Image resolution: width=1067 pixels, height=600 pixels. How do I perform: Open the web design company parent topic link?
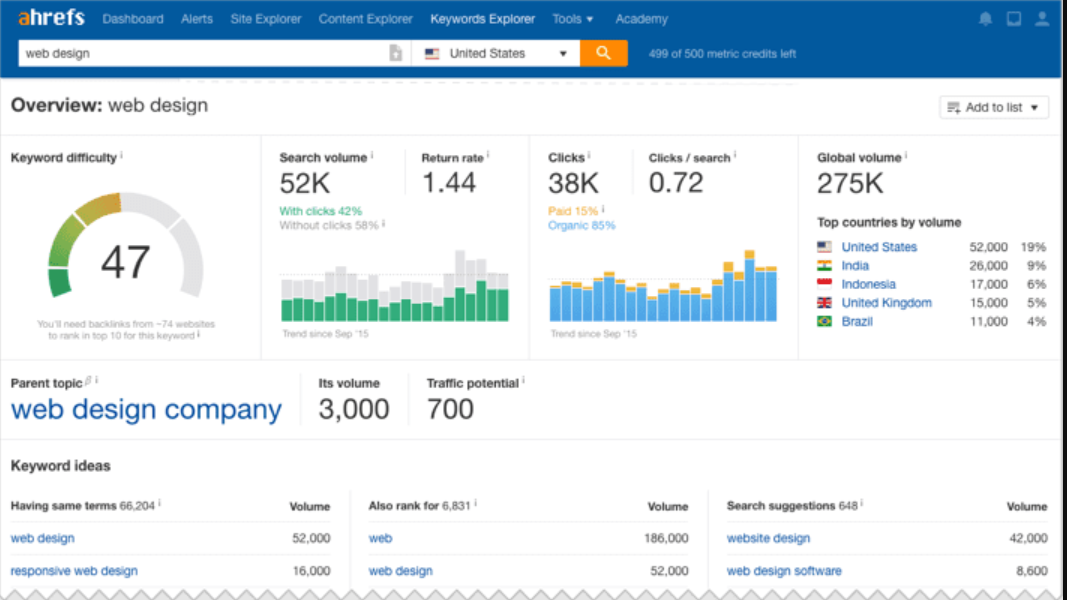pyautogui.click(x=146, y=410)
